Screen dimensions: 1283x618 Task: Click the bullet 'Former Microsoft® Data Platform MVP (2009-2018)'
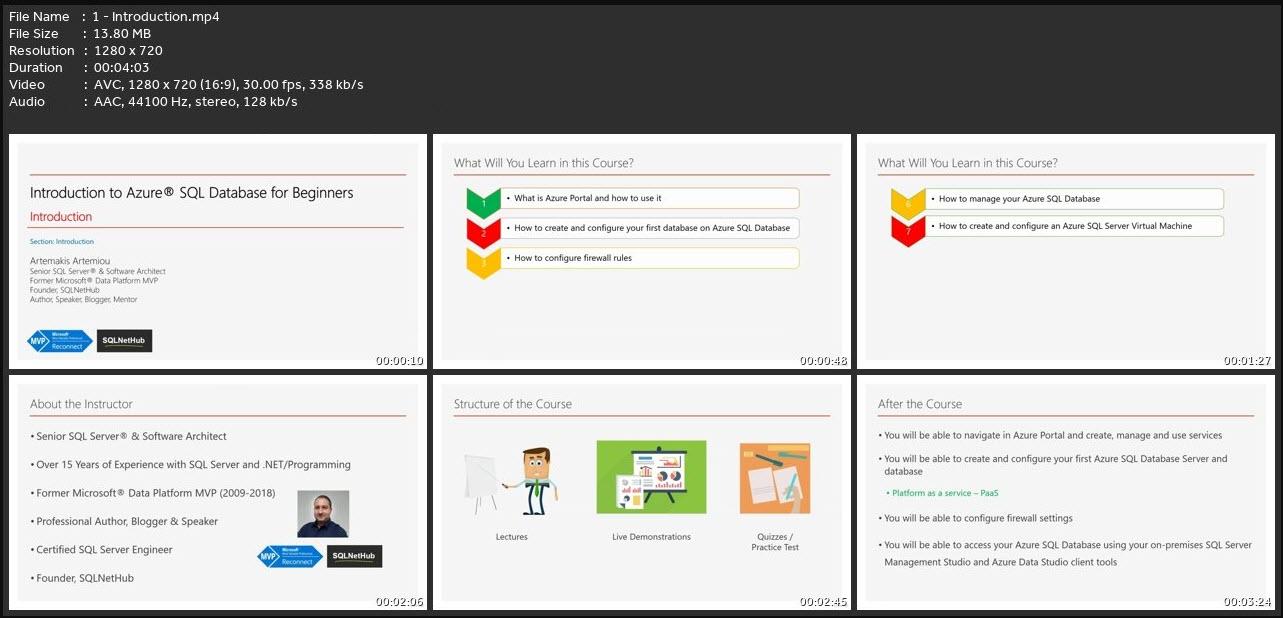coord(152,493)
